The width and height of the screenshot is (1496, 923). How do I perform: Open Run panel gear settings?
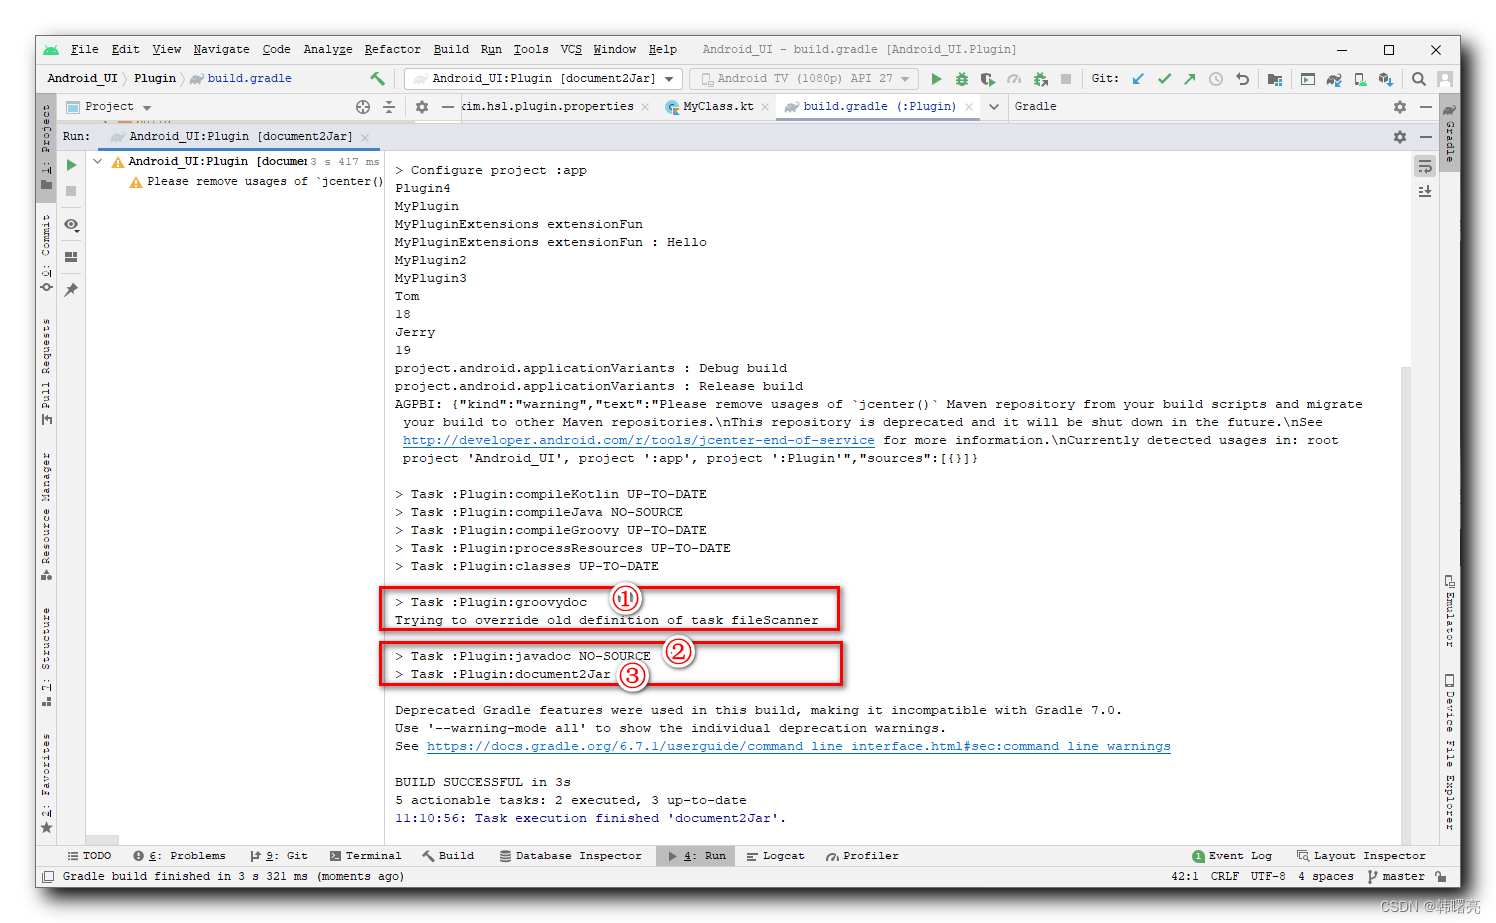[x=1400, y=136]
